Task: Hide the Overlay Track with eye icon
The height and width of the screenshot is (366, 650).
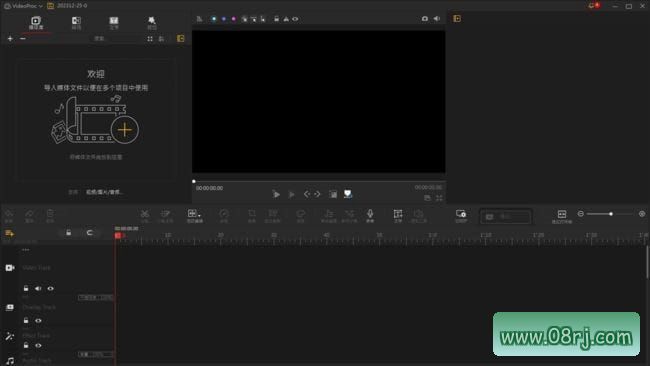Action: click(x=38, y=320)
